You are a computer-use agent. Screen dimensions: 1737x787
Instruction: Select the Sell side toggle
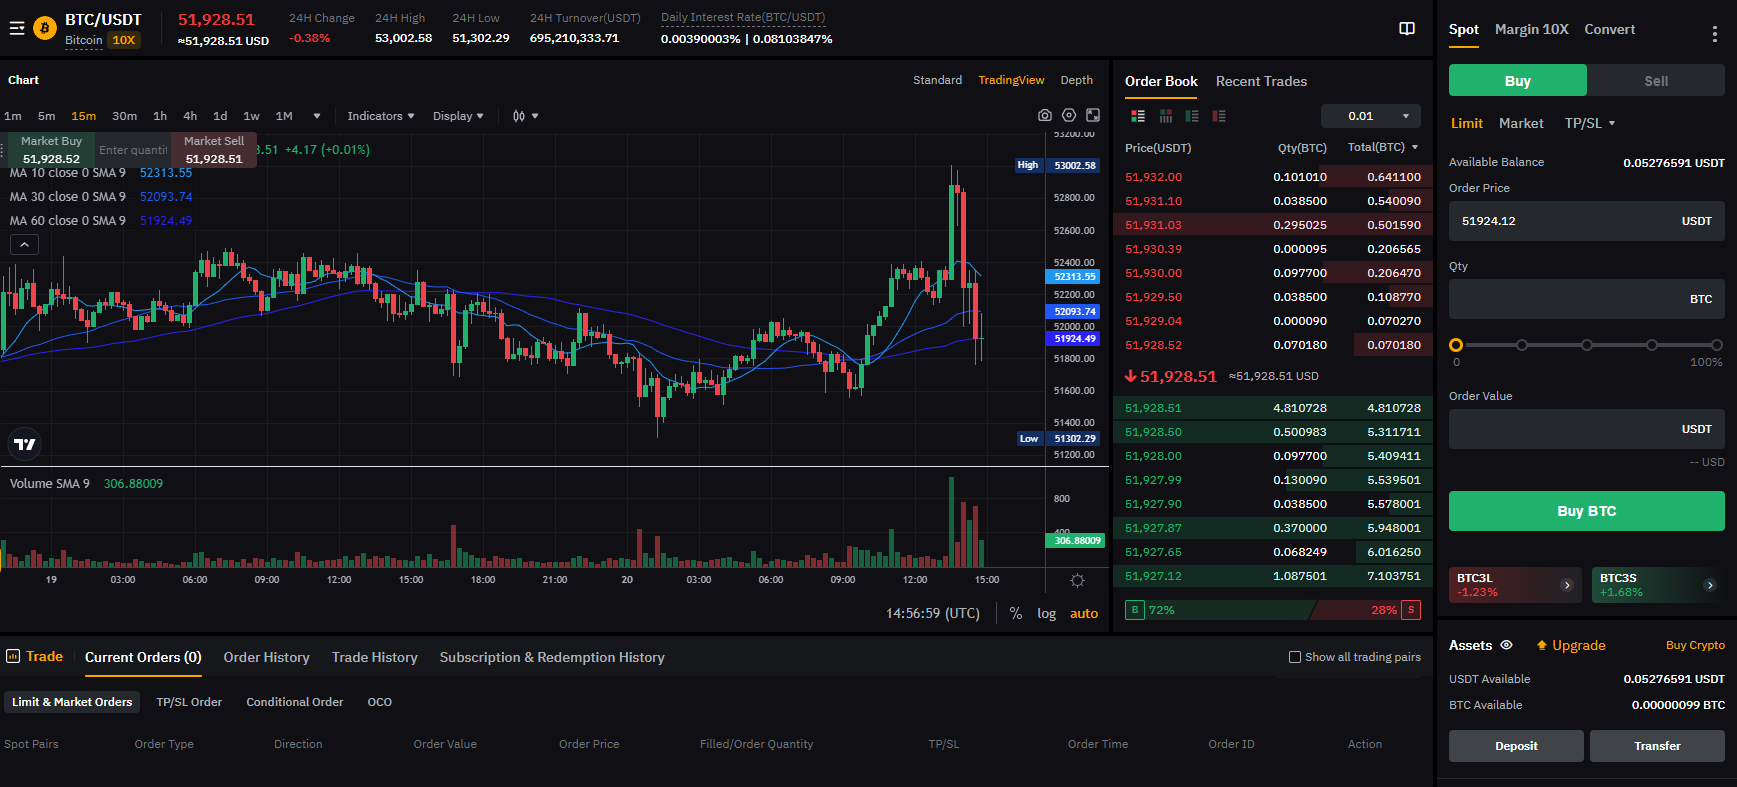point(1656,80)
